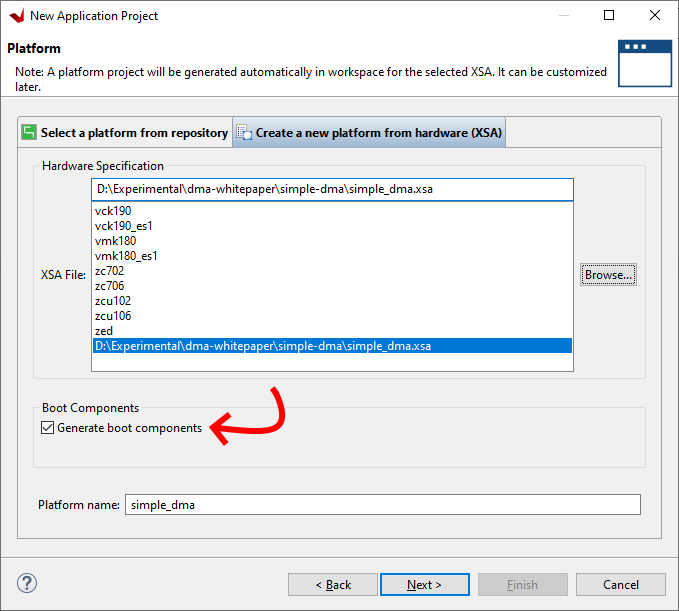Select zed in hardware list
679x611 pixels.
333,331
